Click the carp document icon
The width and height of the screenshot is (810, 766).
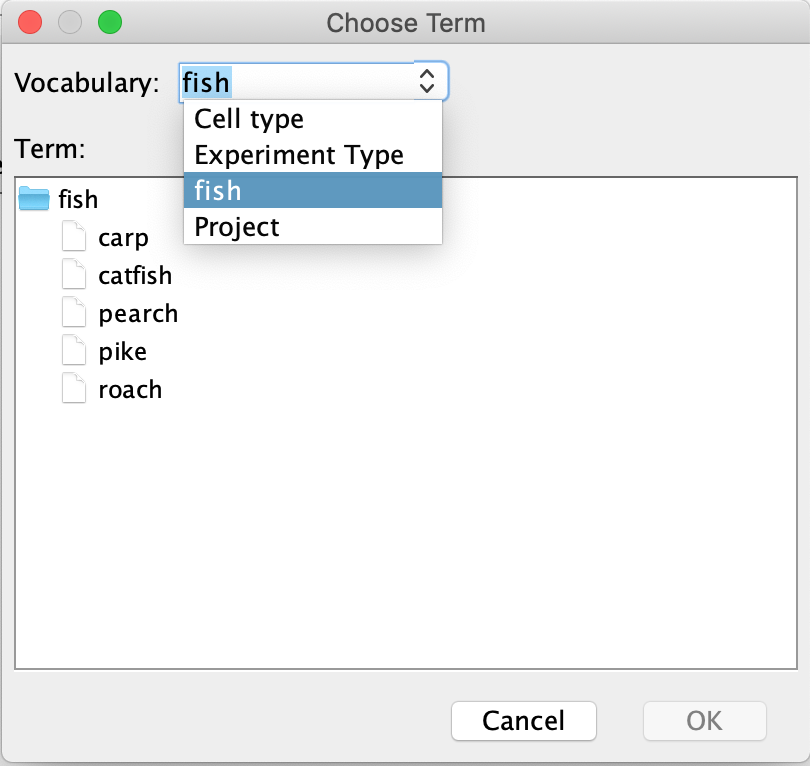click(74, 238)
